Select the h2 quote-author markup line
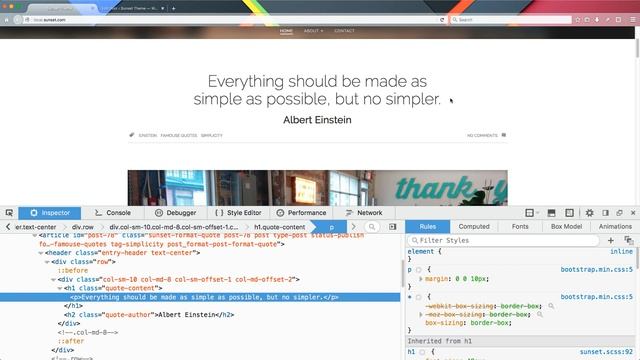 tap(149, 315)
